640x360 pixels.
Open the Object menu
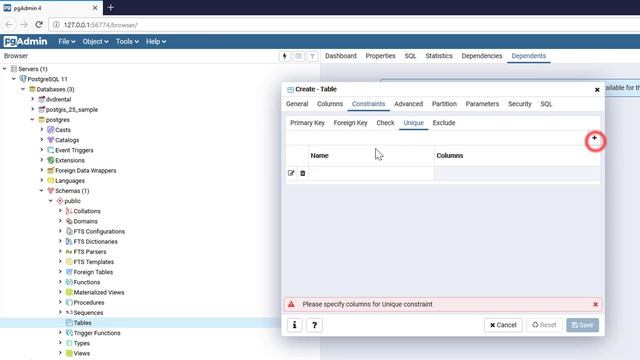(x=96, y=42)
